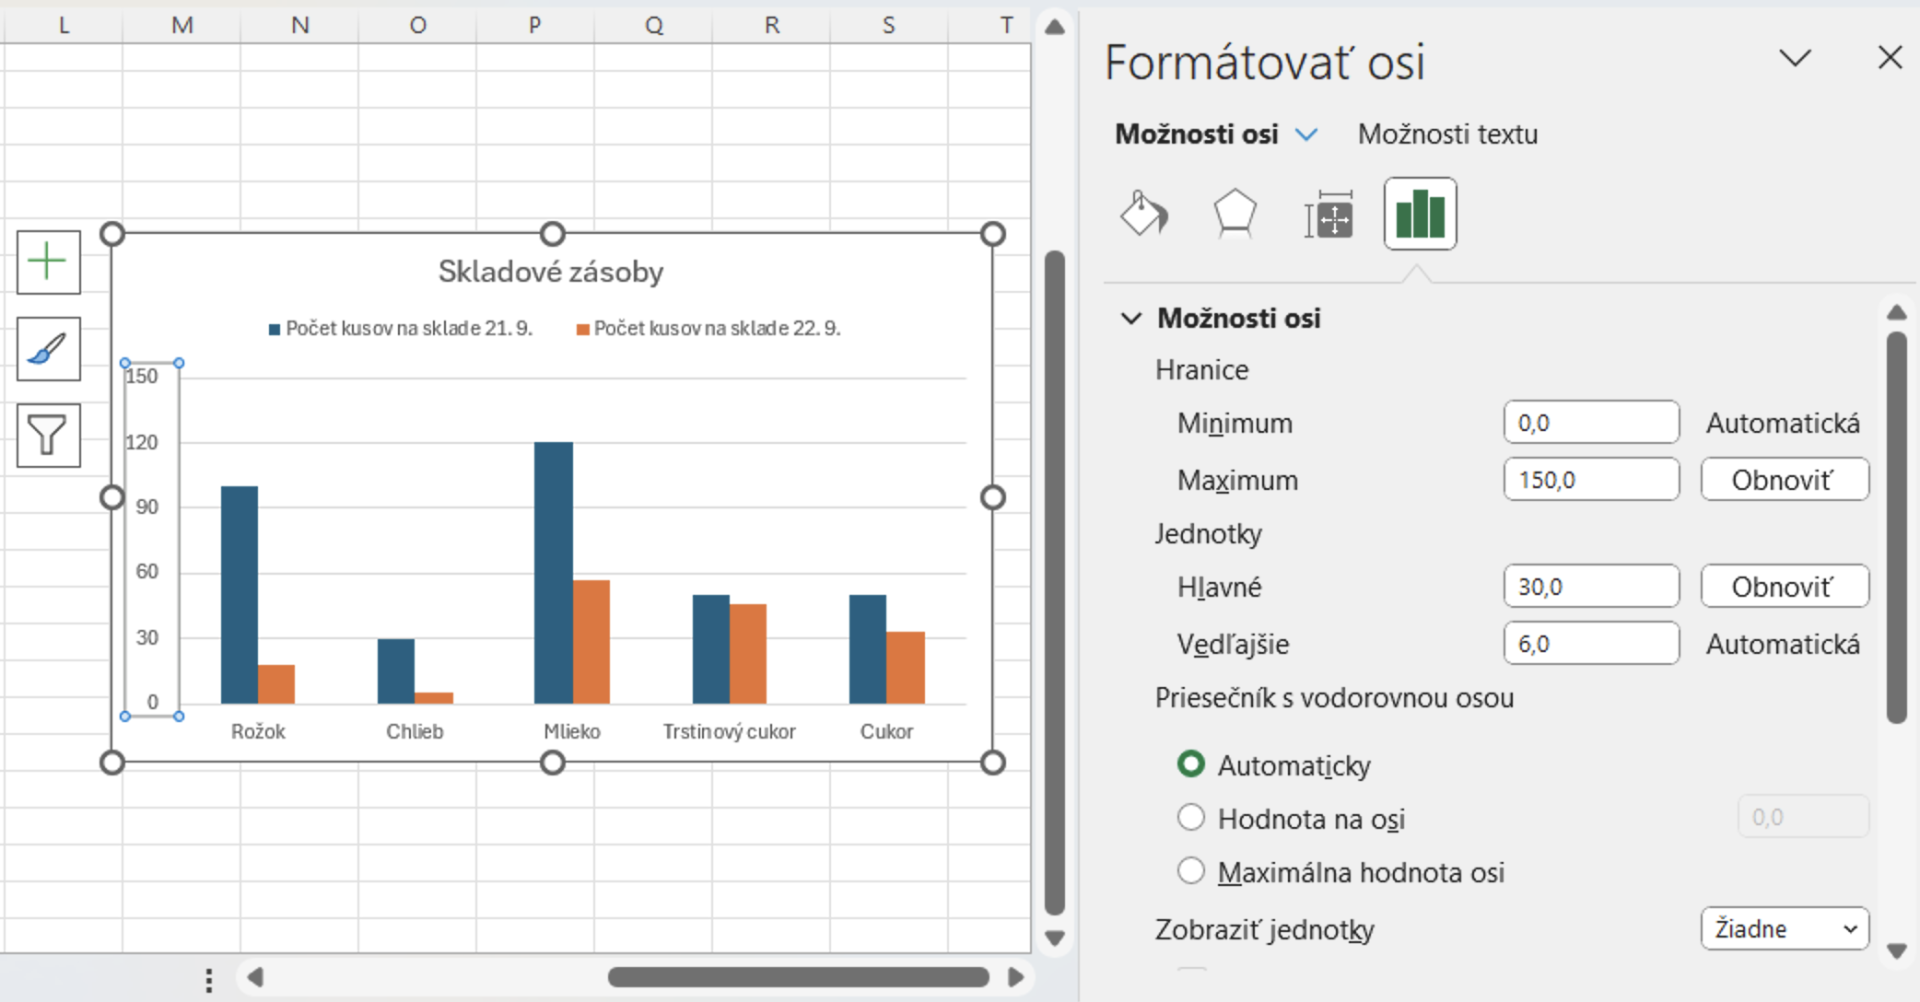Viewport: 1920px width, 1002px height.
Task: Switch to Možnosti osi tab
Action: (x=1196, y=134)
